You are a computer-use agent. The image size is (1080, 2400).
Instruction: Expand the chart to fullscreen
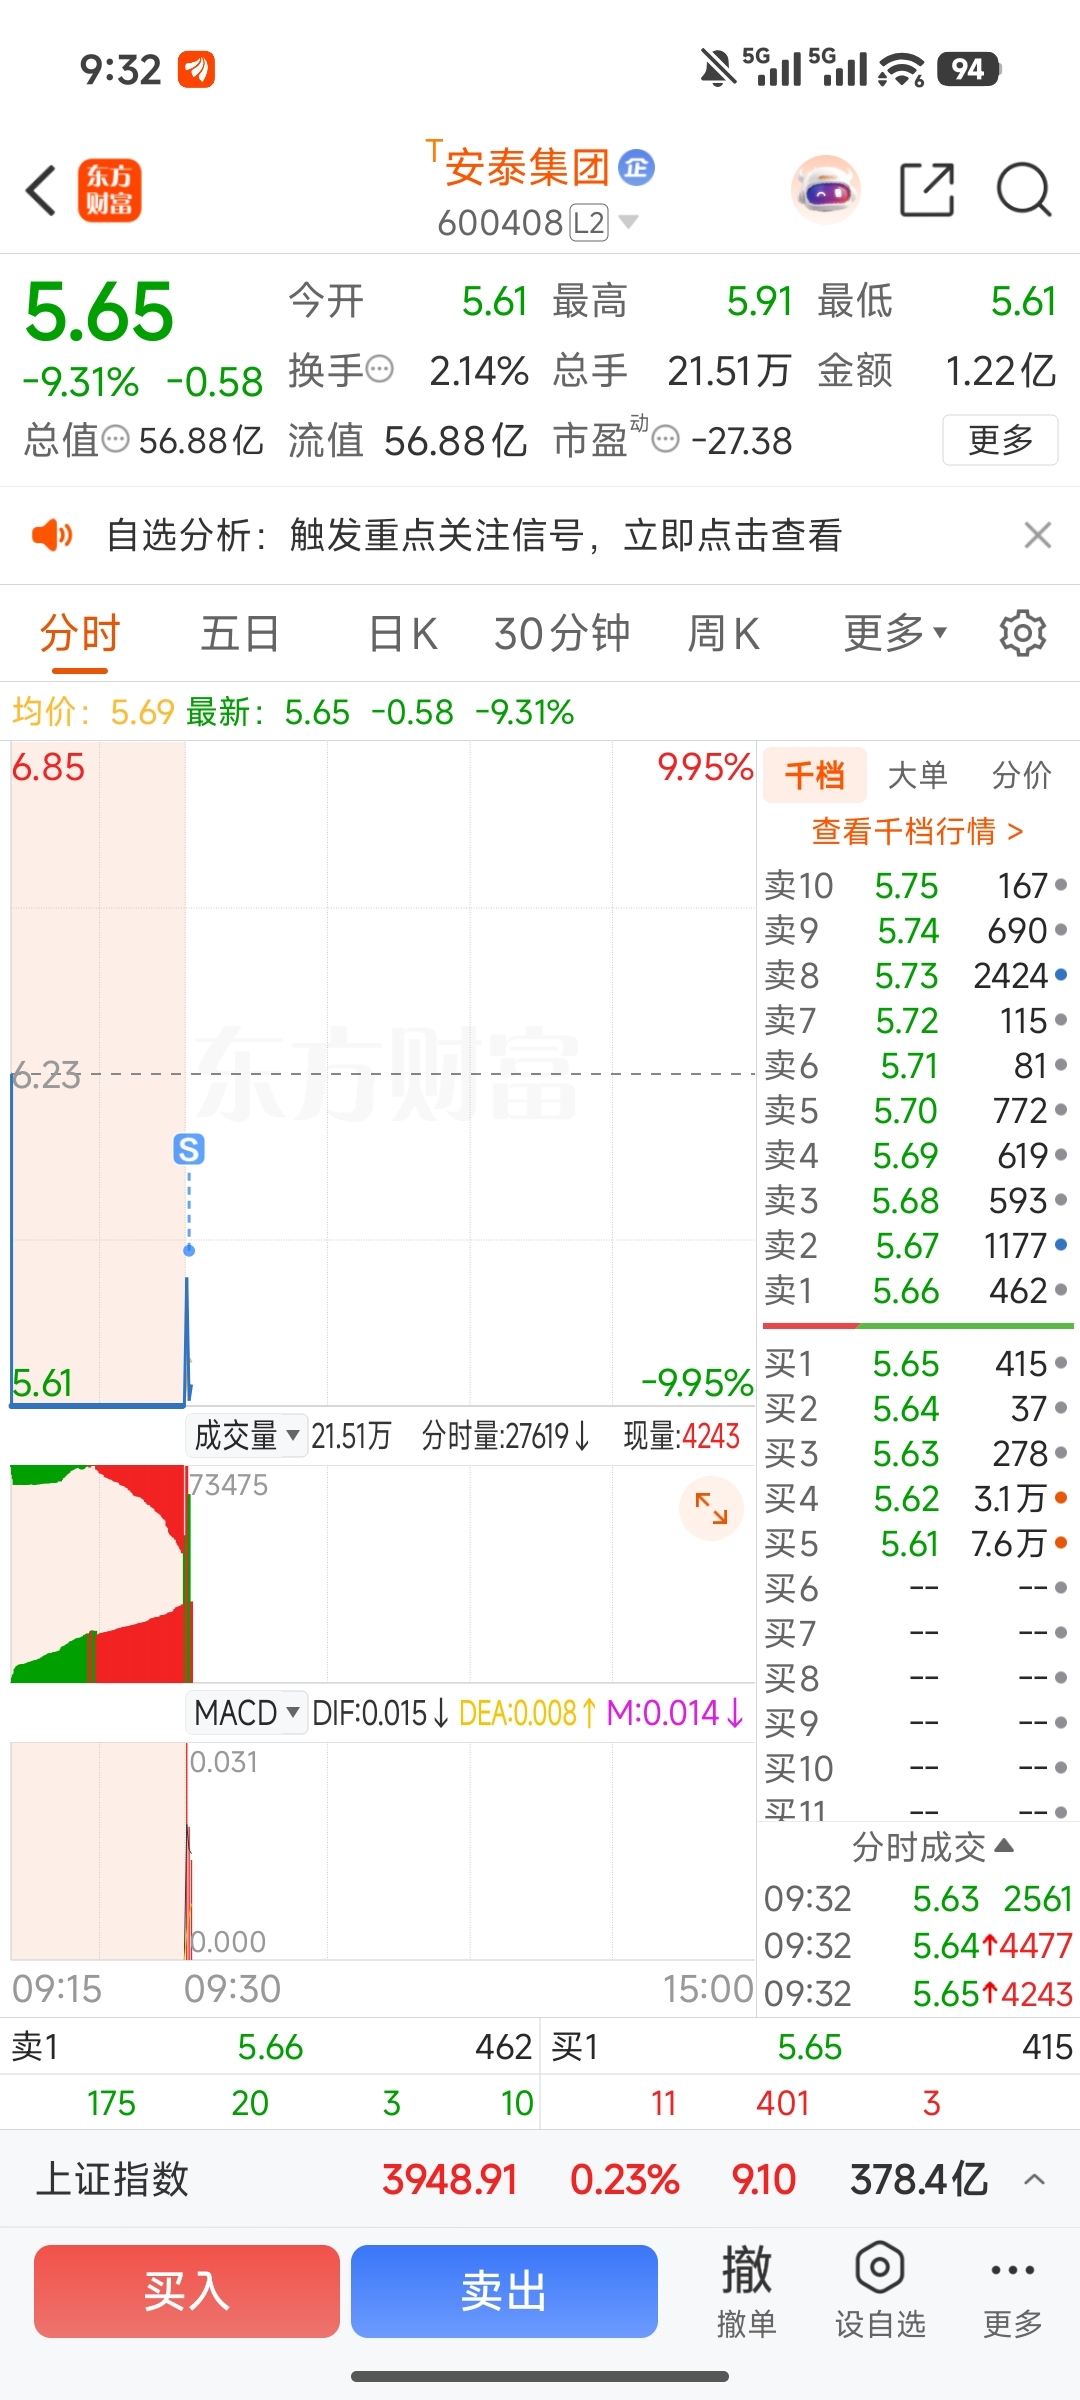pos(711,1508)
